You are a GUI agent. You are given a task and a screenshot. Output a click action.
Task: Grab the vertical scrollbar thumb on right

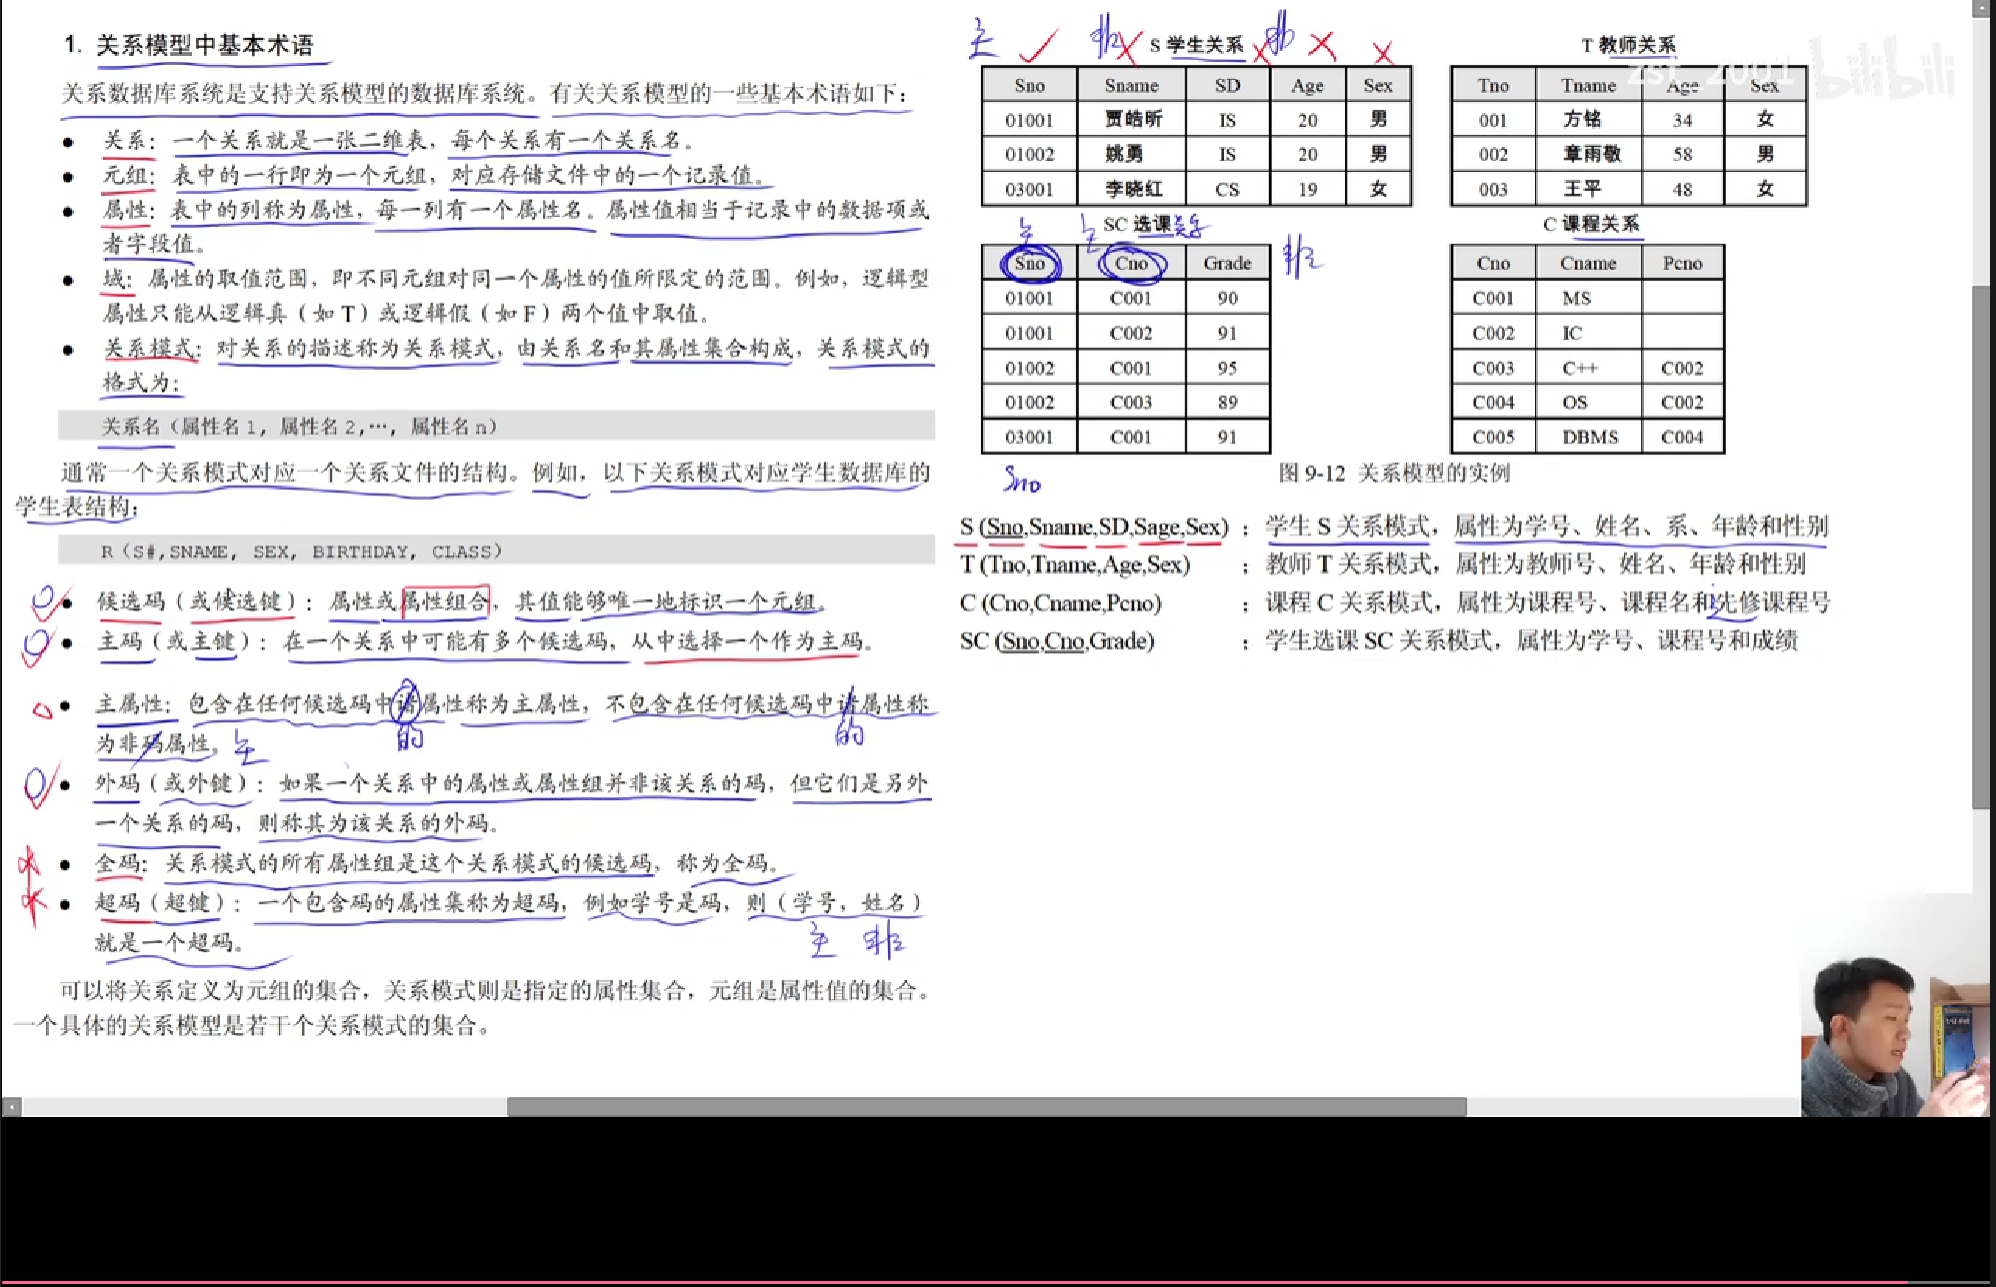coord(1982,545)
